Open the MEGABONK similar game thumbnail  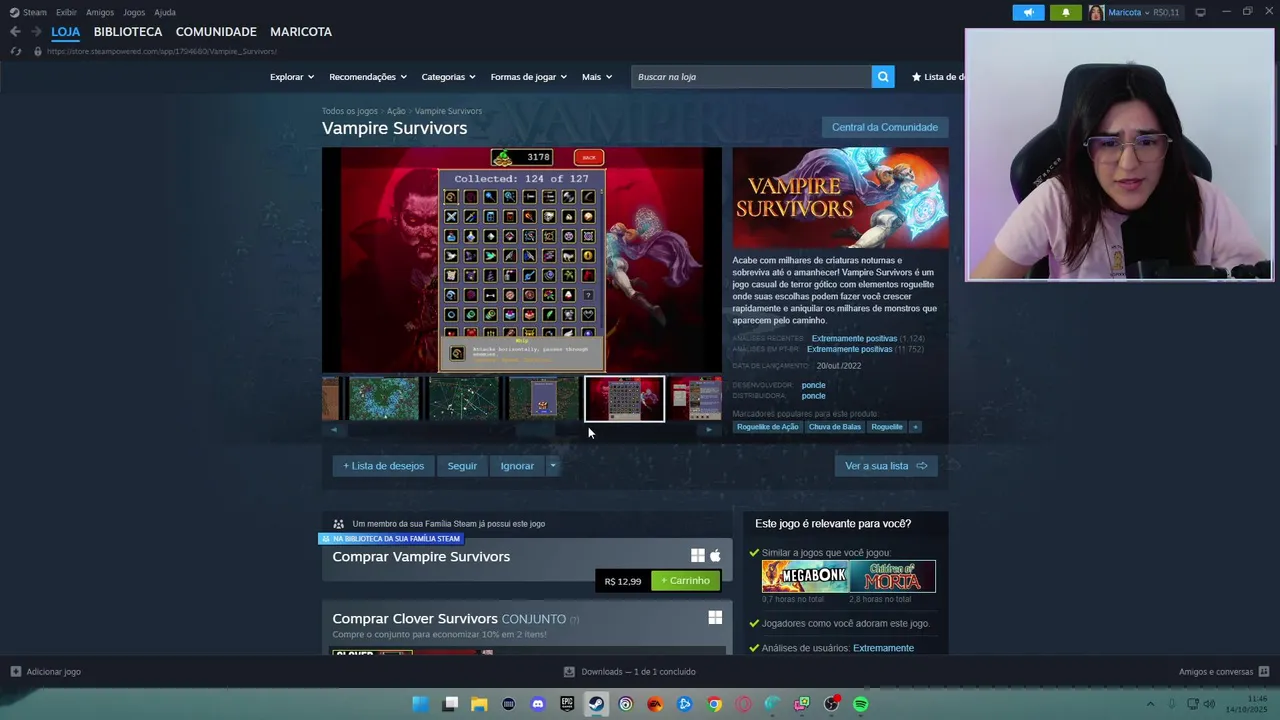click(805, 576)
